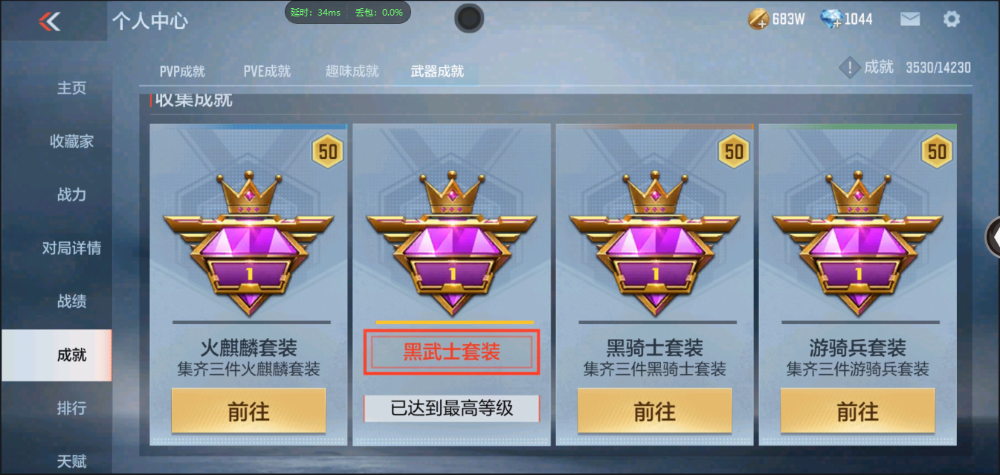Click the diamond currency icon

(832, 19)
